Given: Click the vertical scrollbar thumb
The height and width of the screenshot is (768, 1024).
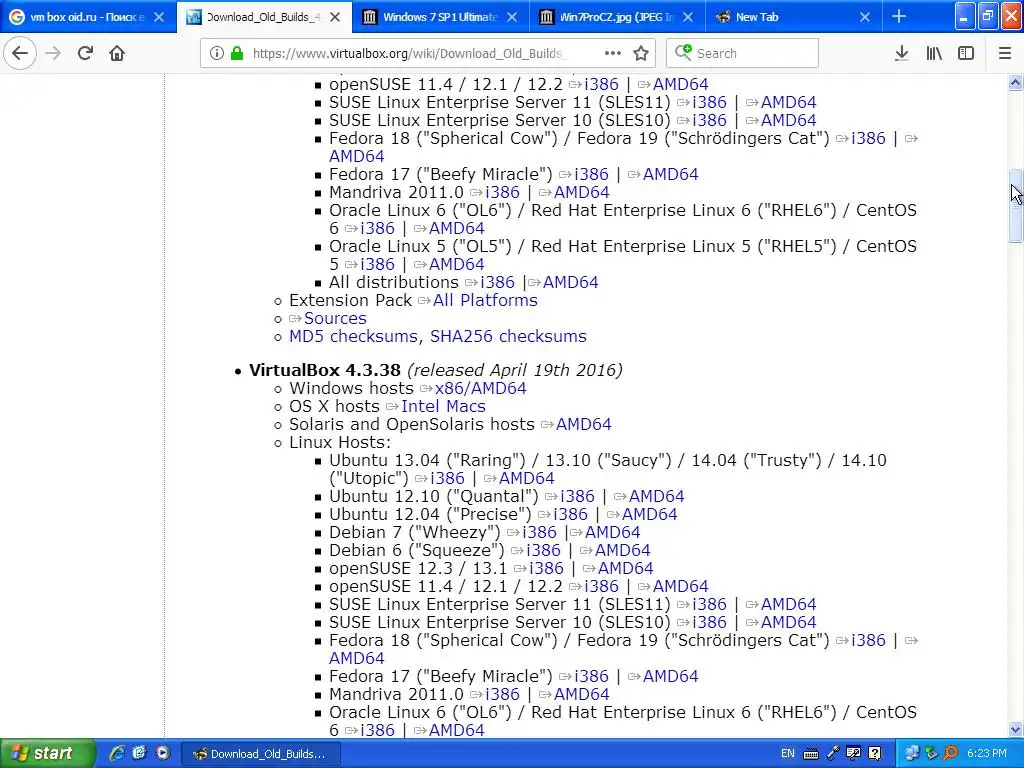Looking at the screenshot, I should (x=1015, y=206).
